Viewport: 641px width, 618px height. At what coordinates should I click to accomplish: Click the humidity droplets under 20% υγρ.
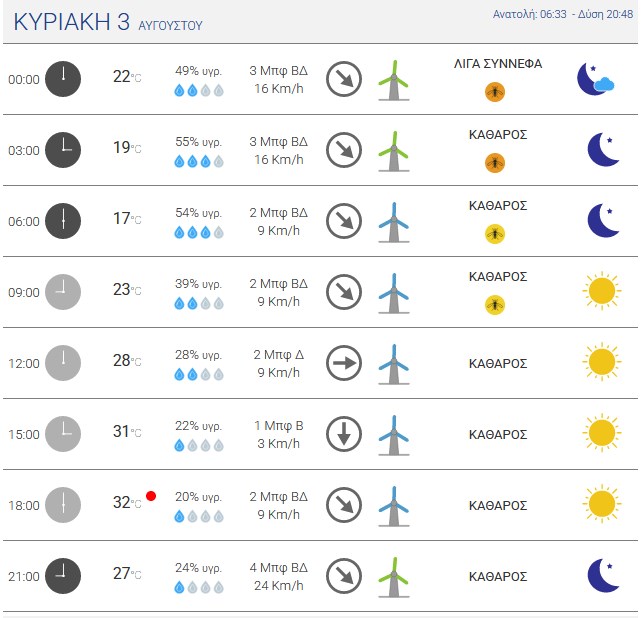pos(199,517)
